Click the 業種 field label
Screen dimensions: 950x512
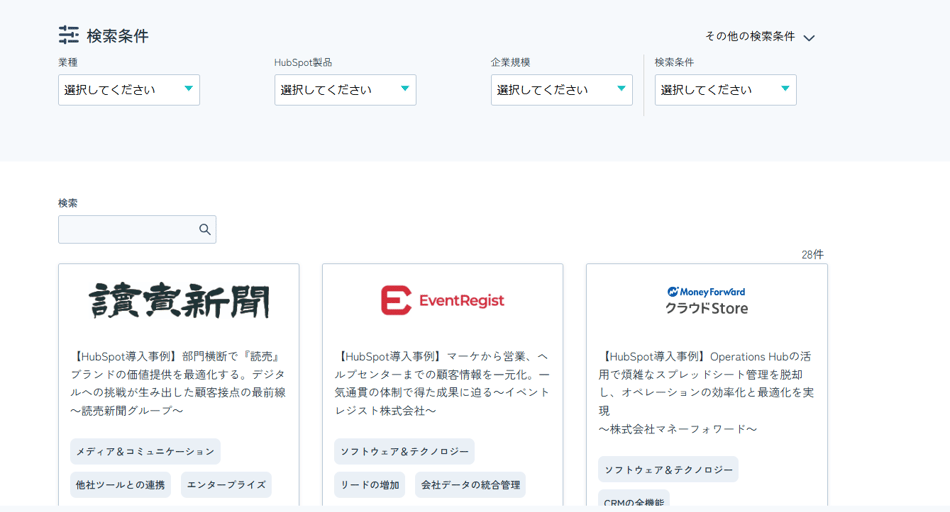click(x=68, y=62)
